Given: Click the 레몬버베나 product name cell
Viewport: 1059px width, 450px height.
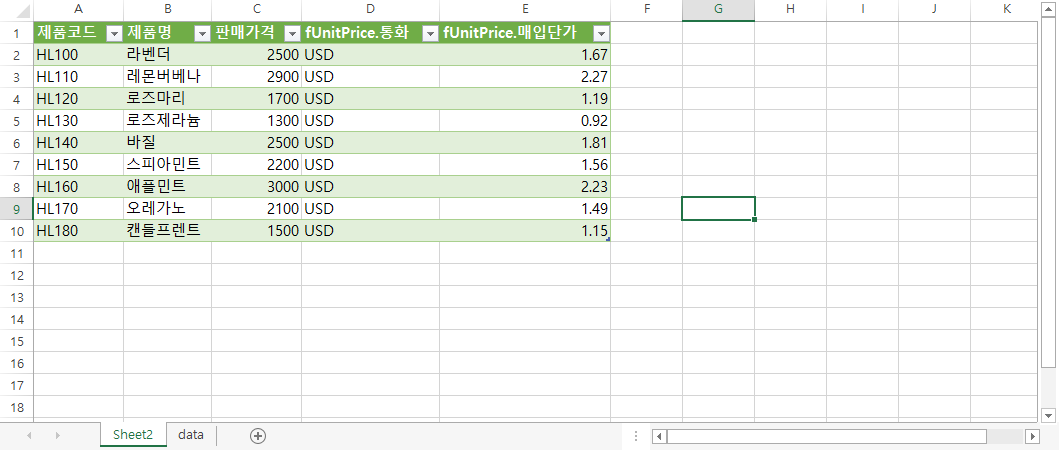Looking at the screenshot, I should (x=167, y=76).
